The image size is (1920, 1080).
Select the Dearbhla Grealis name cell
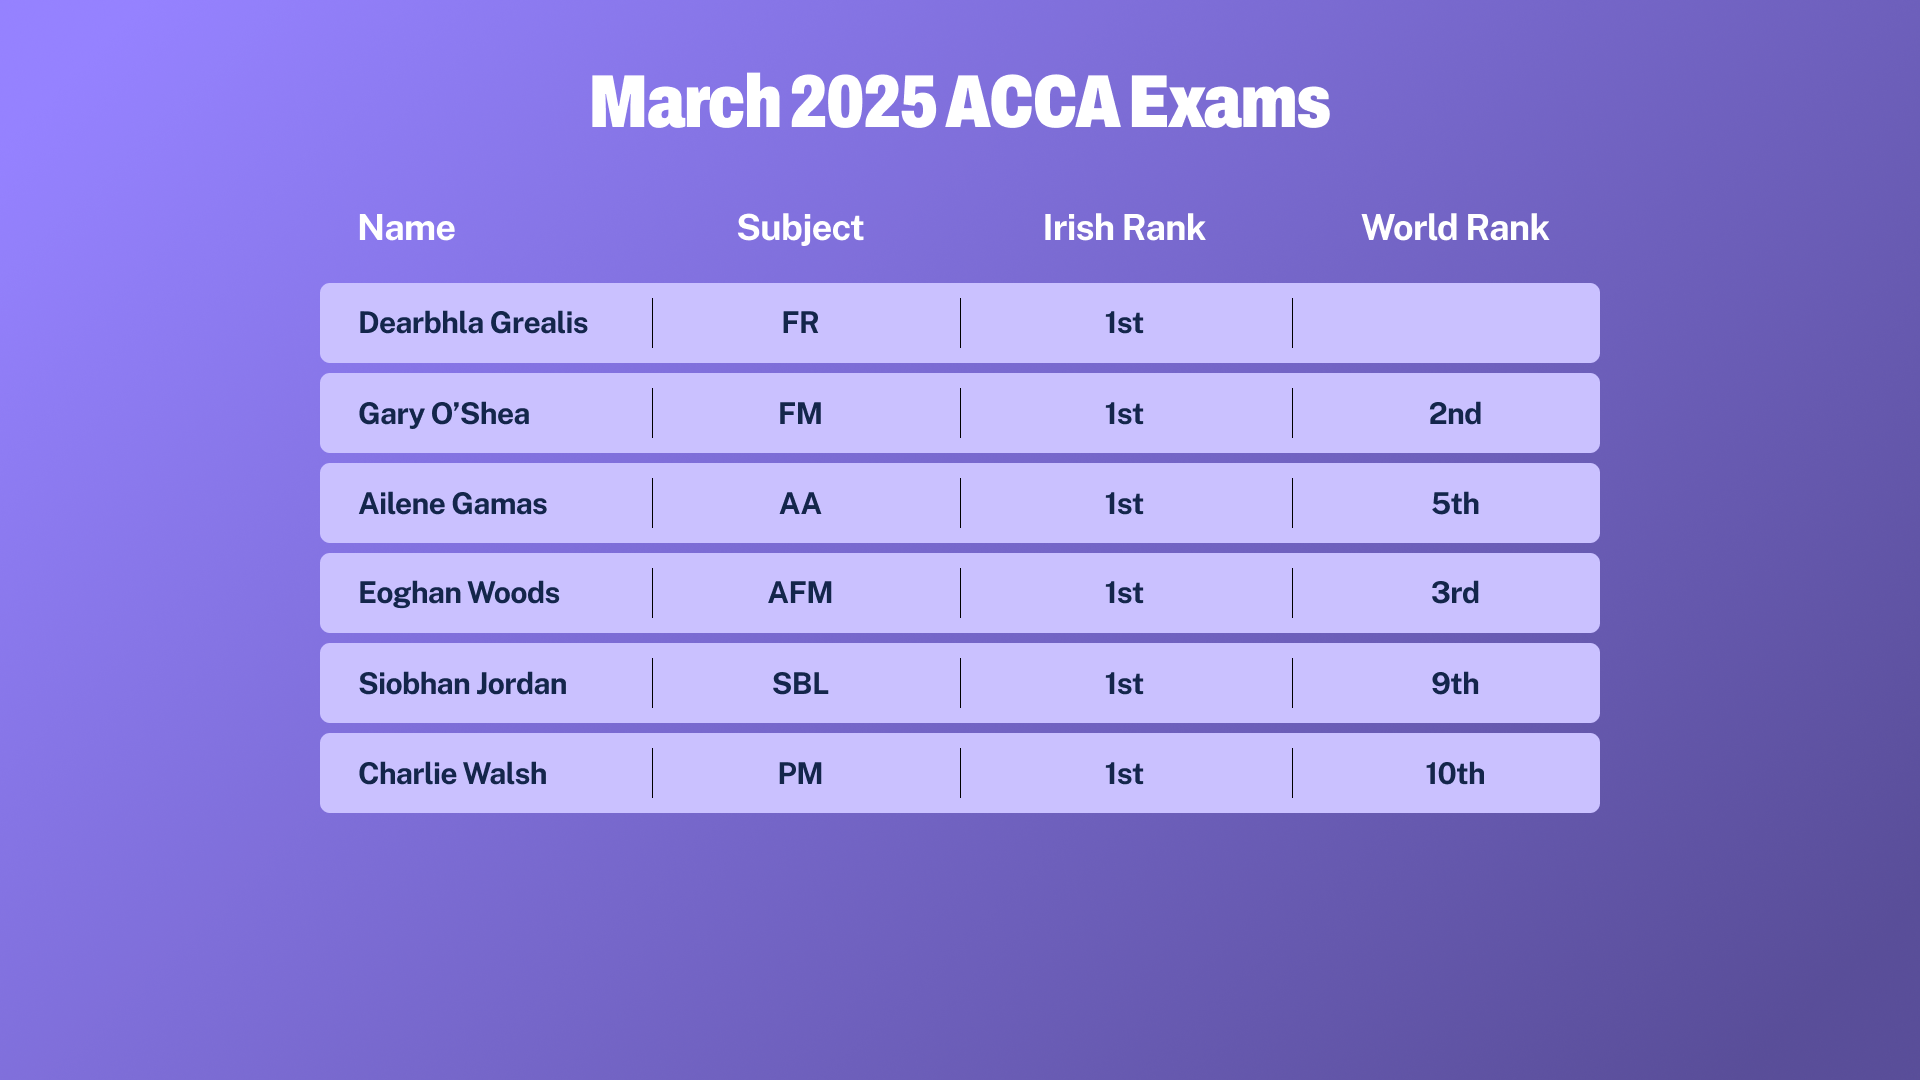tap(473, 323)
